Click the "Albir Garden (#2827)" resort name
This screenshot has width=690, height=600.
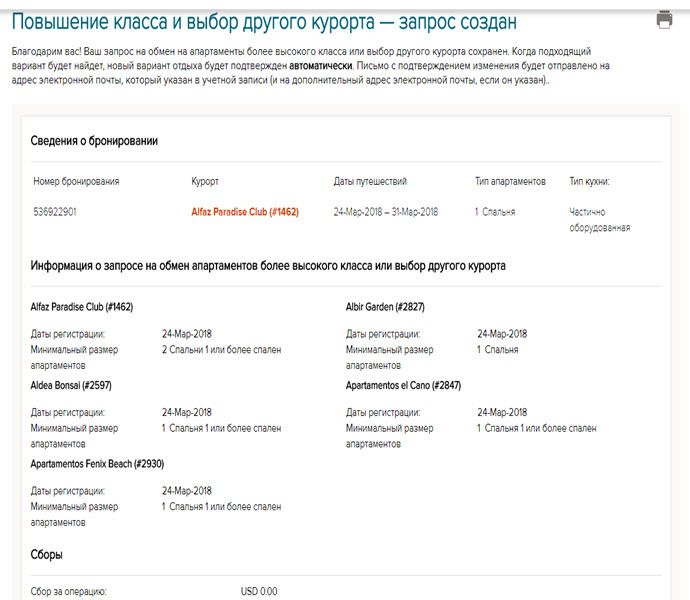(385, 307)
